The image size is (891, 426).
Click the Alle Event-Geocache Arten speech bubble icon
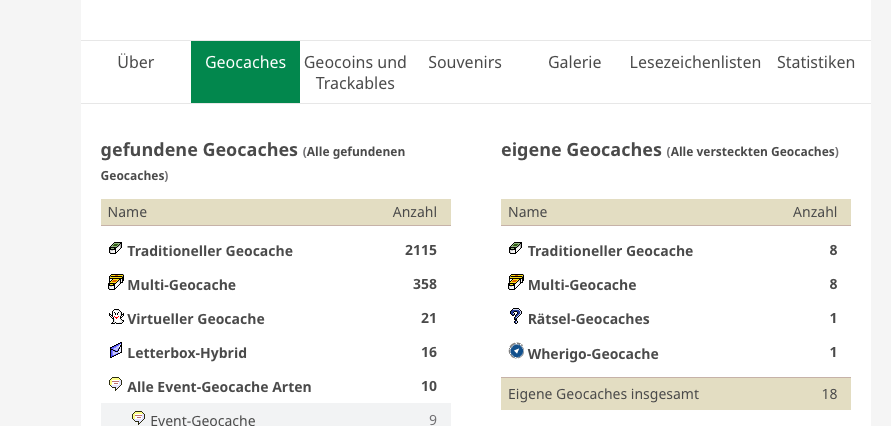tap(115, 385)
